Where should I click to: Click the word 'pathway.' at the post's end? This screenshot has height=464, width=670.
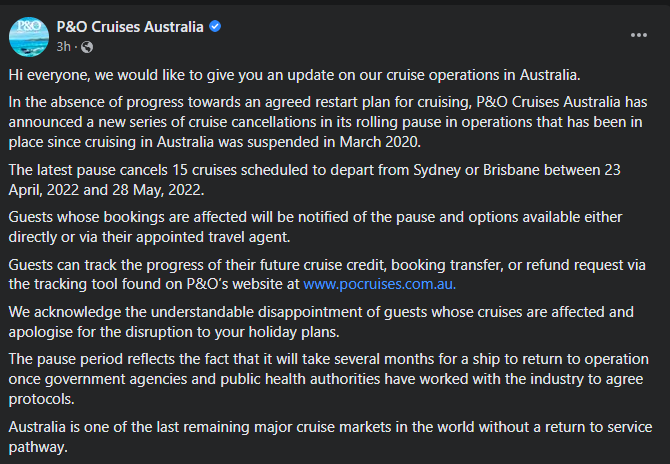[x=38, y=447]
